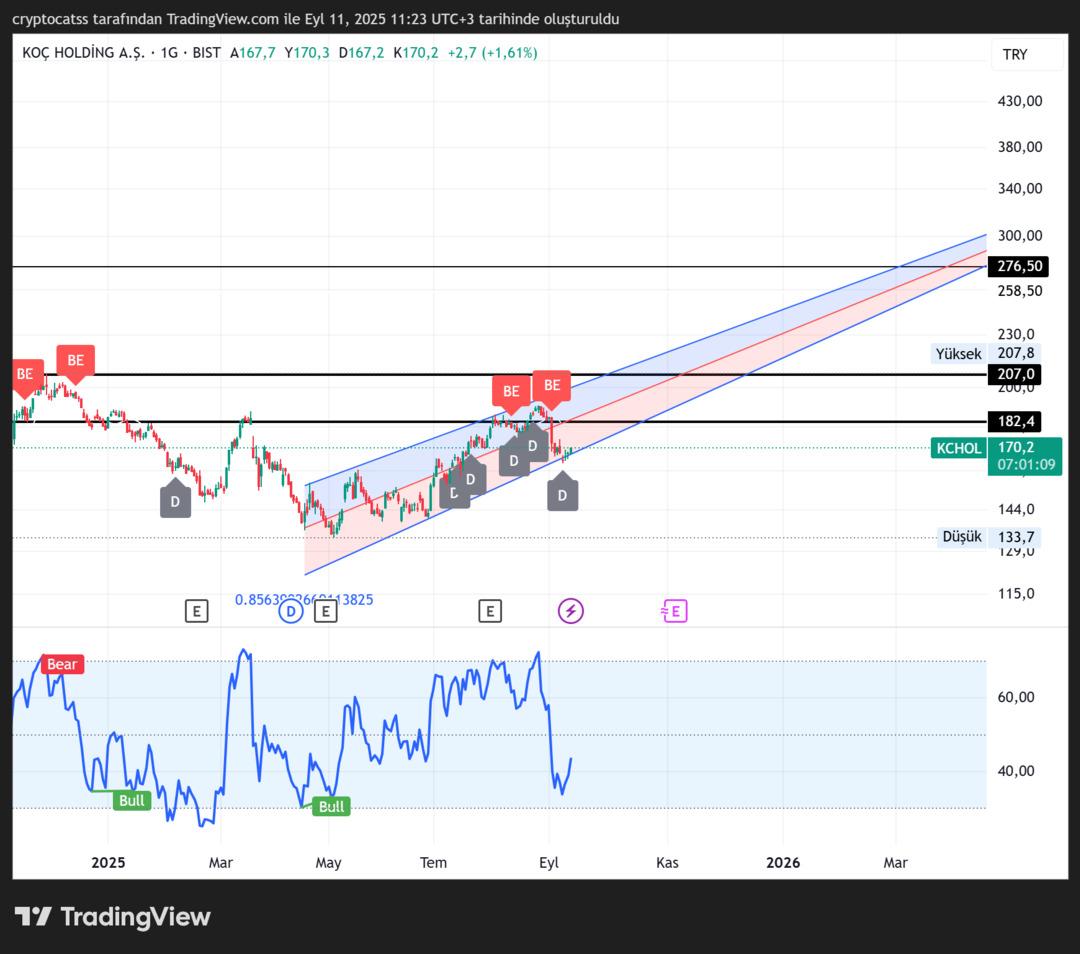Click the first green Bull label

coord(132,800)
